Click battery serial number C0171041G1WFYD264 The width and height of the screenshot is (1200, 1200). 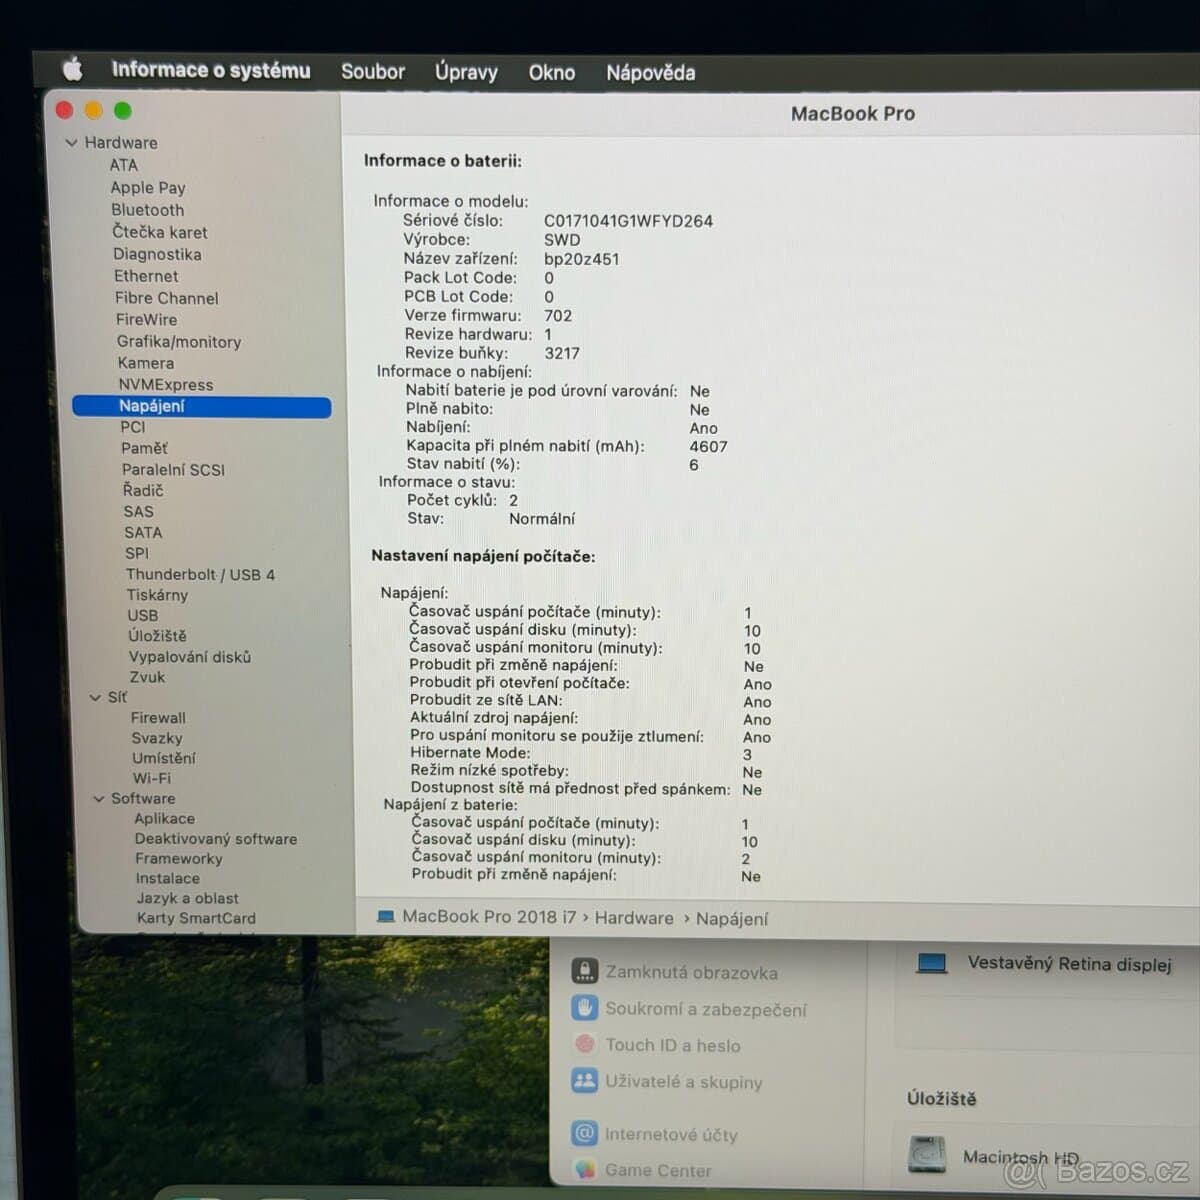(628, 221)
